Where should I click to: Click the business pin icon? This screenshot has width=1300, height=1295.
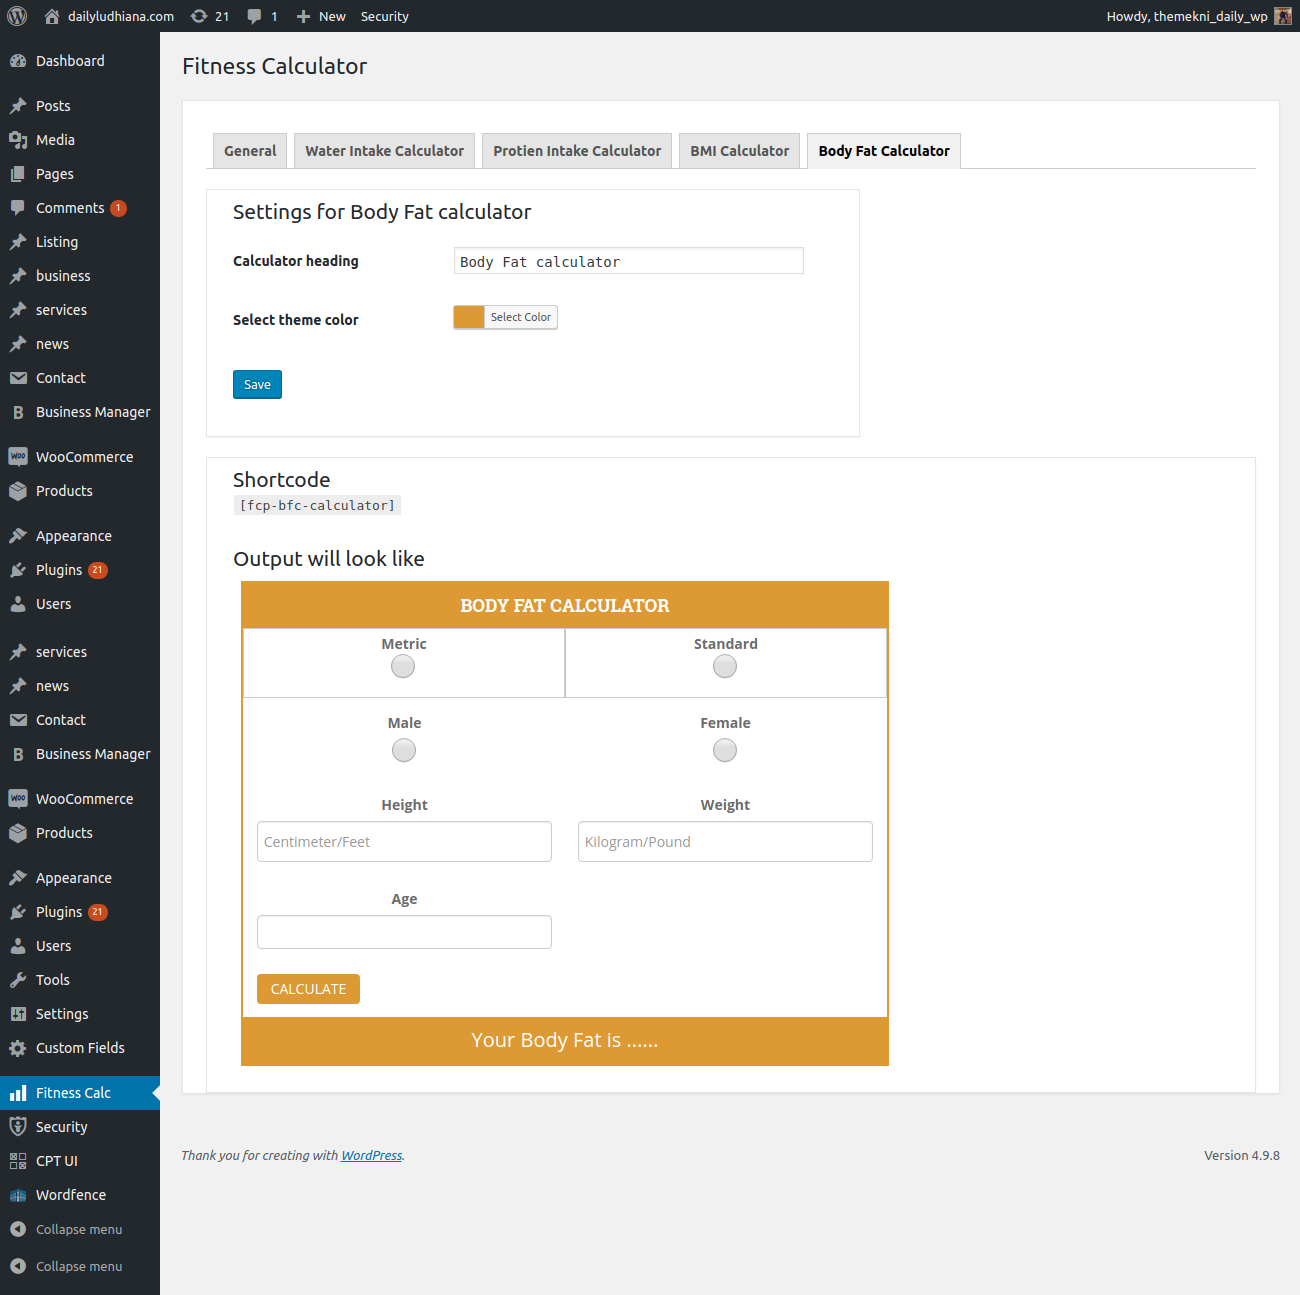pyautogui.click(x=18, y=276)
